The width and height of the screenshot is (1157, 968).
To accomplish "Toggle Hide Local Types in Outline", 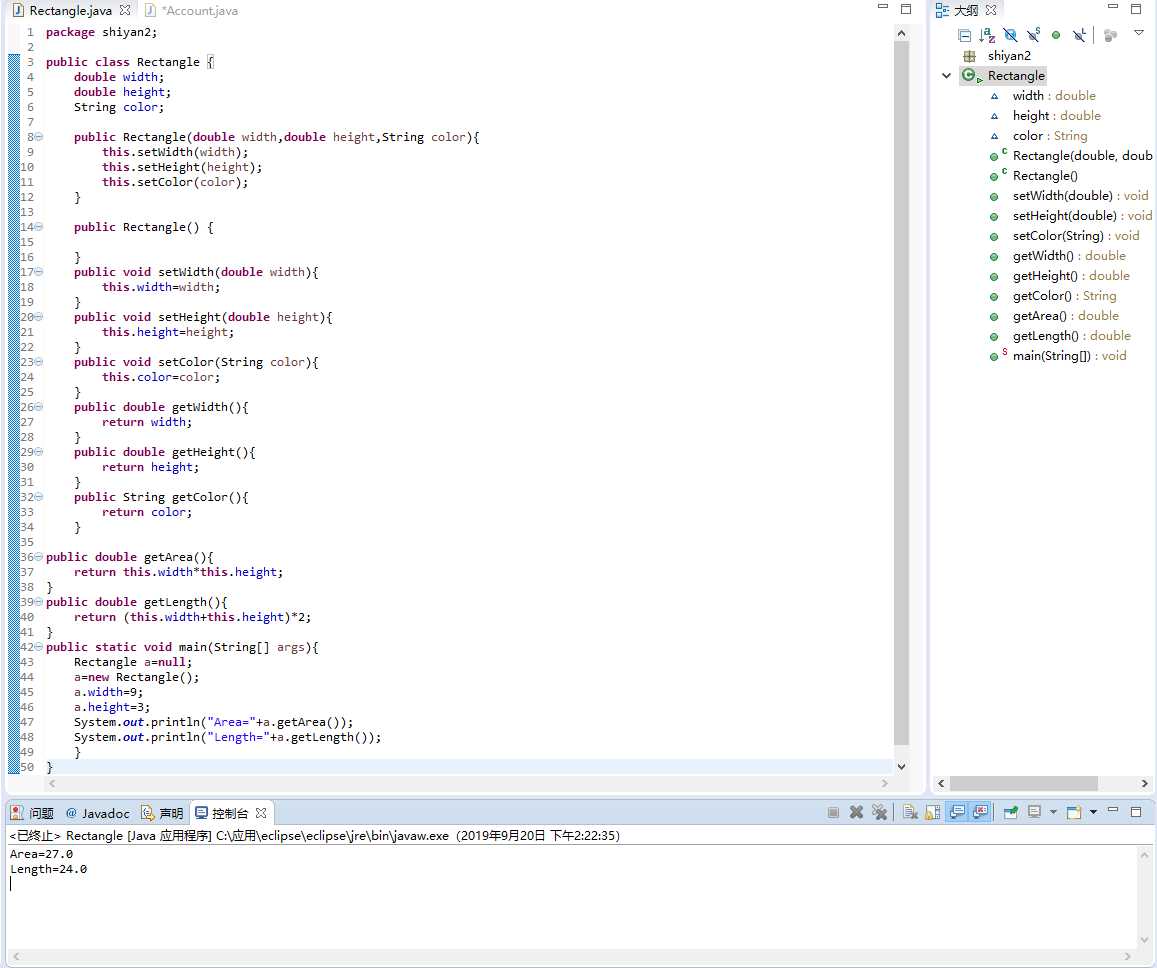I will tap(1079, 35).
